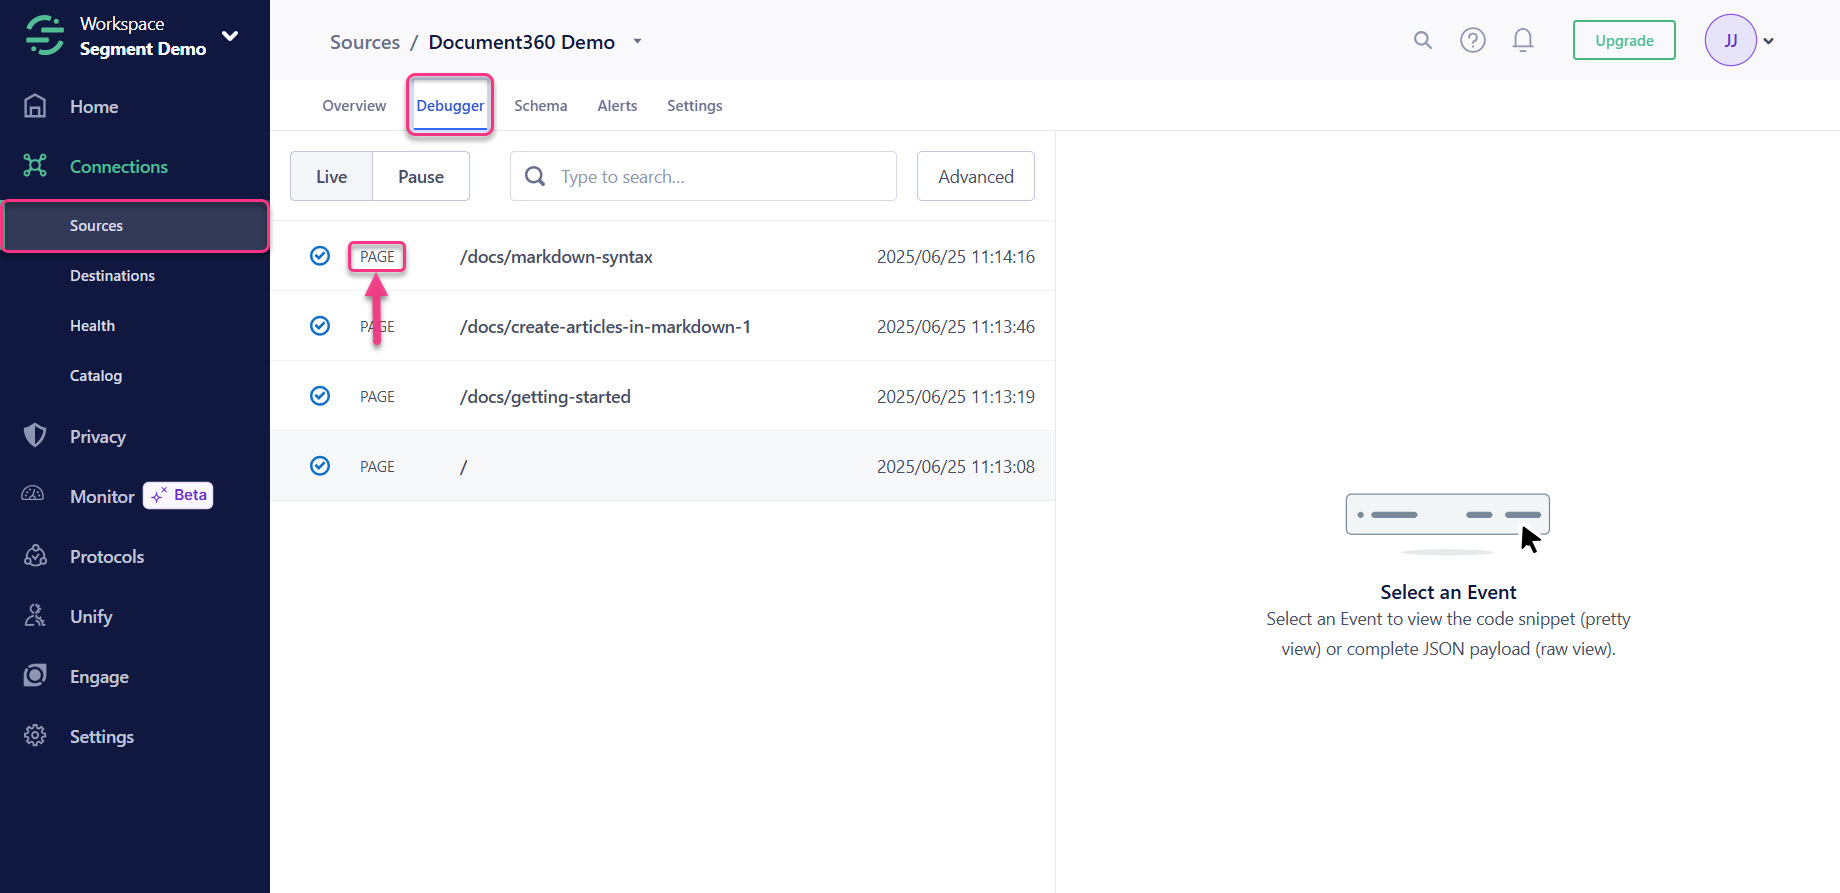Click check icon for /docs/create-articles-in-markdown-1 event
This screenshot has height=893, width=1840.
pyautogui.click(x=320, y=326)
